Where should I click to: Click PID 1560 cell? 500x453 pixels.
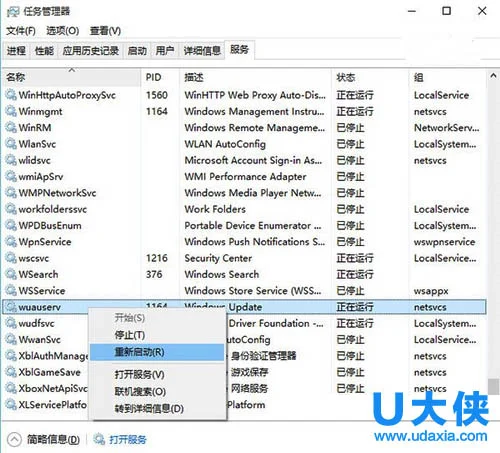(x=157, y=95)
